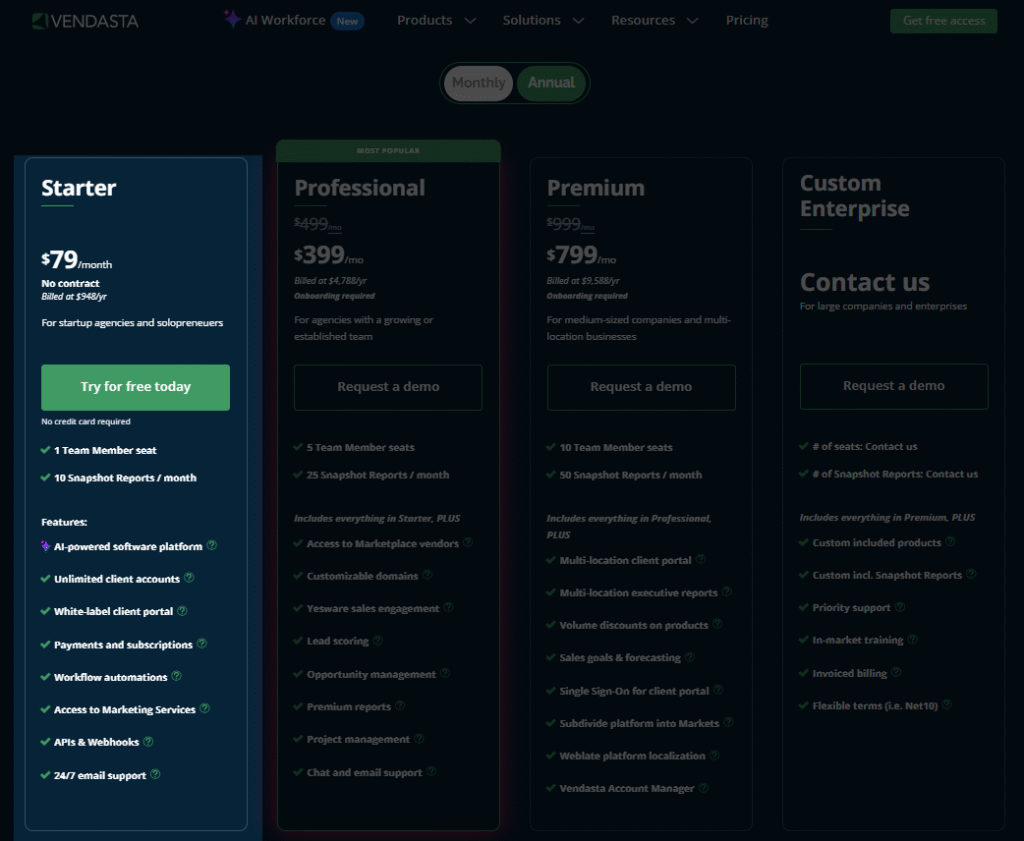Click help icon next to Priority support
The height and width of the screenshot is (841, 1024).
(899, 607)
